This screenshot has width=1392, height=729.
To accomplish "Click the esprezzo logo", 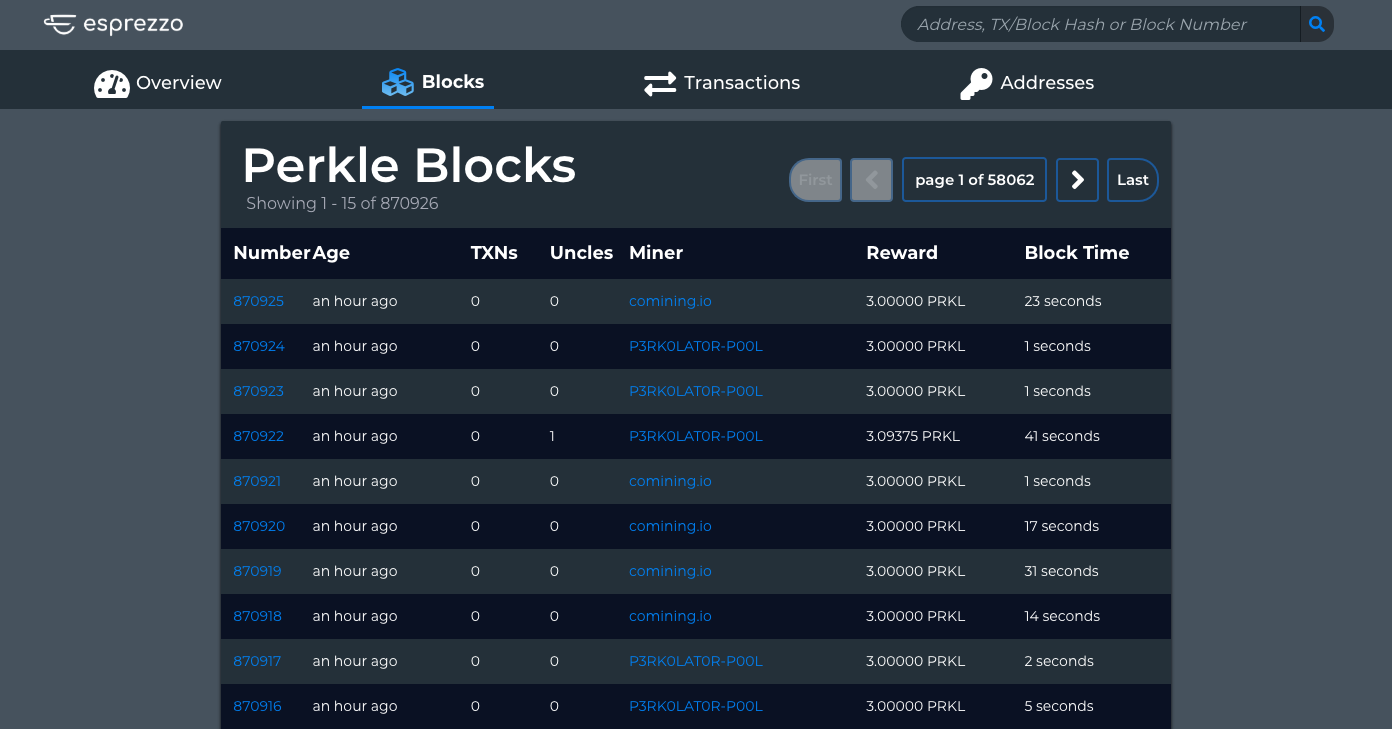I will (113, 24).
